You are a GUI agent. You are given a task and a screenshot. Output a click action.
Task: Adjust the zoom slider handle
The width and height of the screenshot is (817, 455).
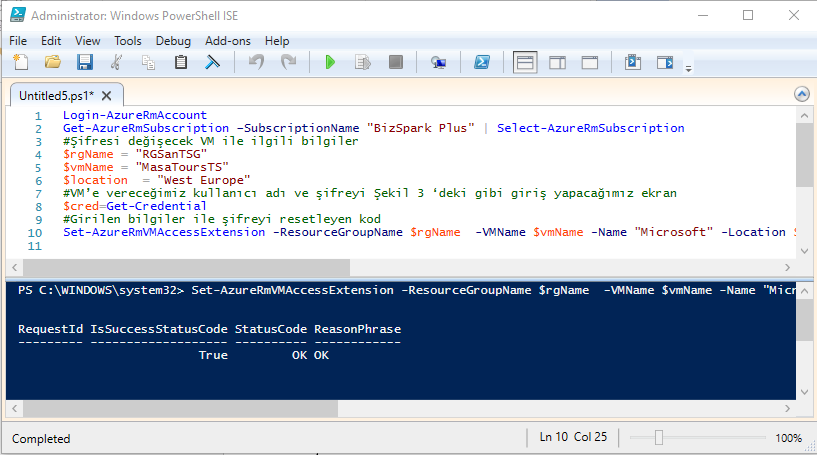tap(659, 438)
